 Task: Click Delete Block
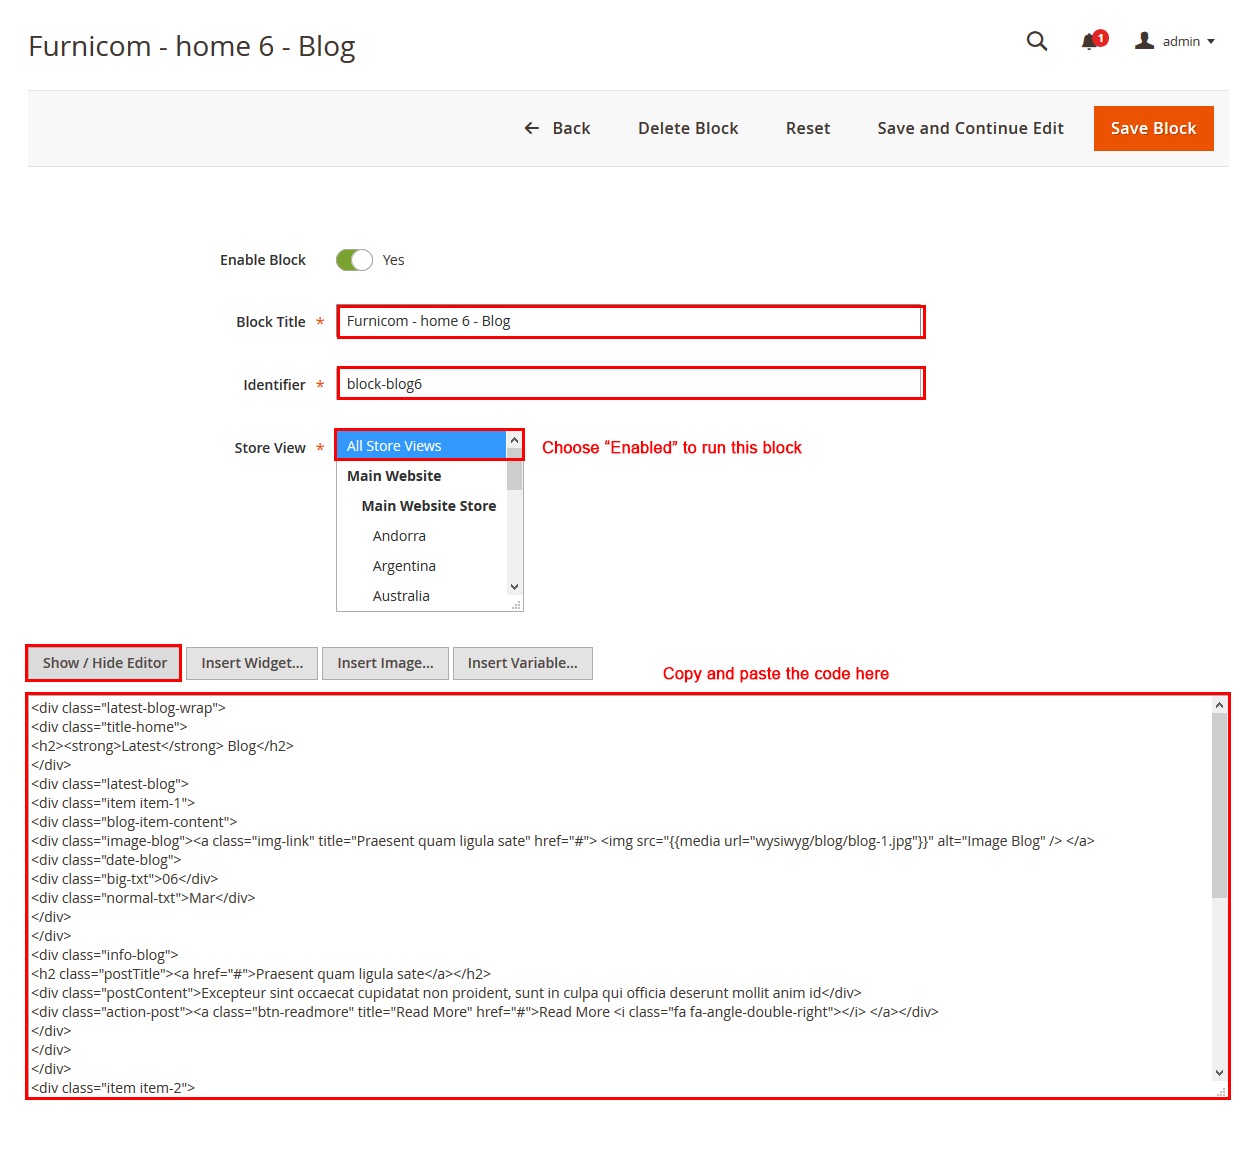(x=688, y=128)
